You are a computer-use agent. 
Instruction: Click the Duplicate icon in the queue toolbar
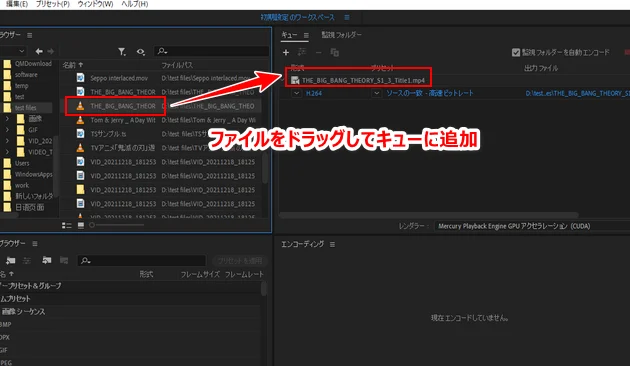[334, 52]
